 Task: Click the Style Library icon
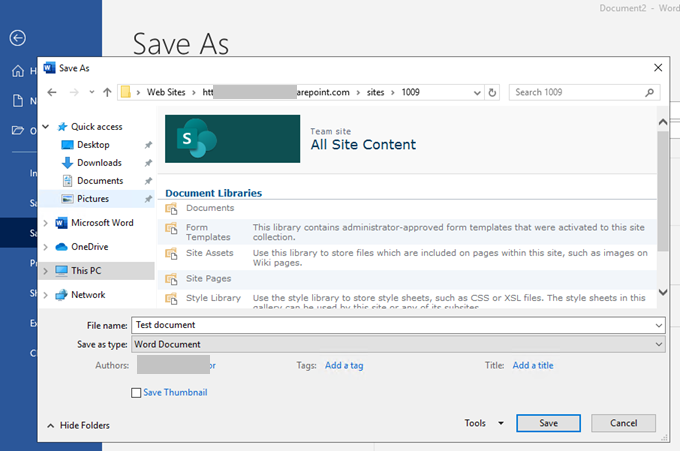171,299
